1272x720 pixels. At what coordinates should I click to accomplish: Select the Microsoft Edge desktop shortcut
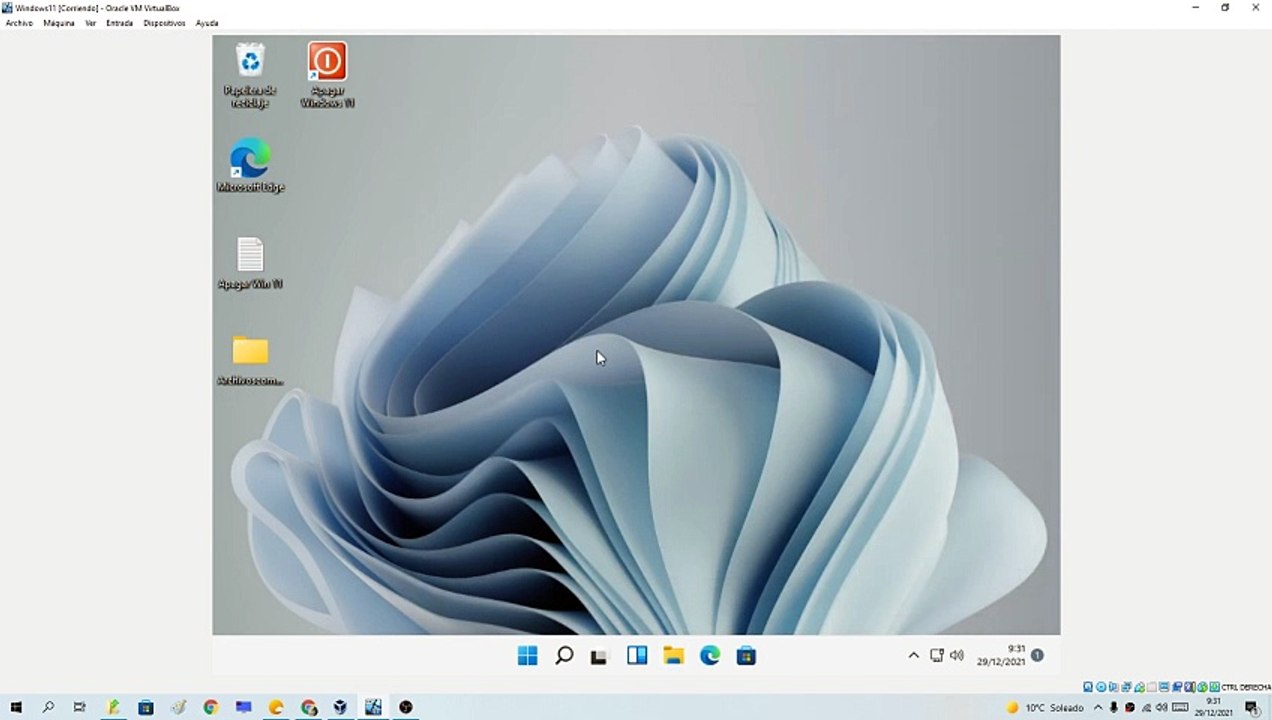[250, 166]
